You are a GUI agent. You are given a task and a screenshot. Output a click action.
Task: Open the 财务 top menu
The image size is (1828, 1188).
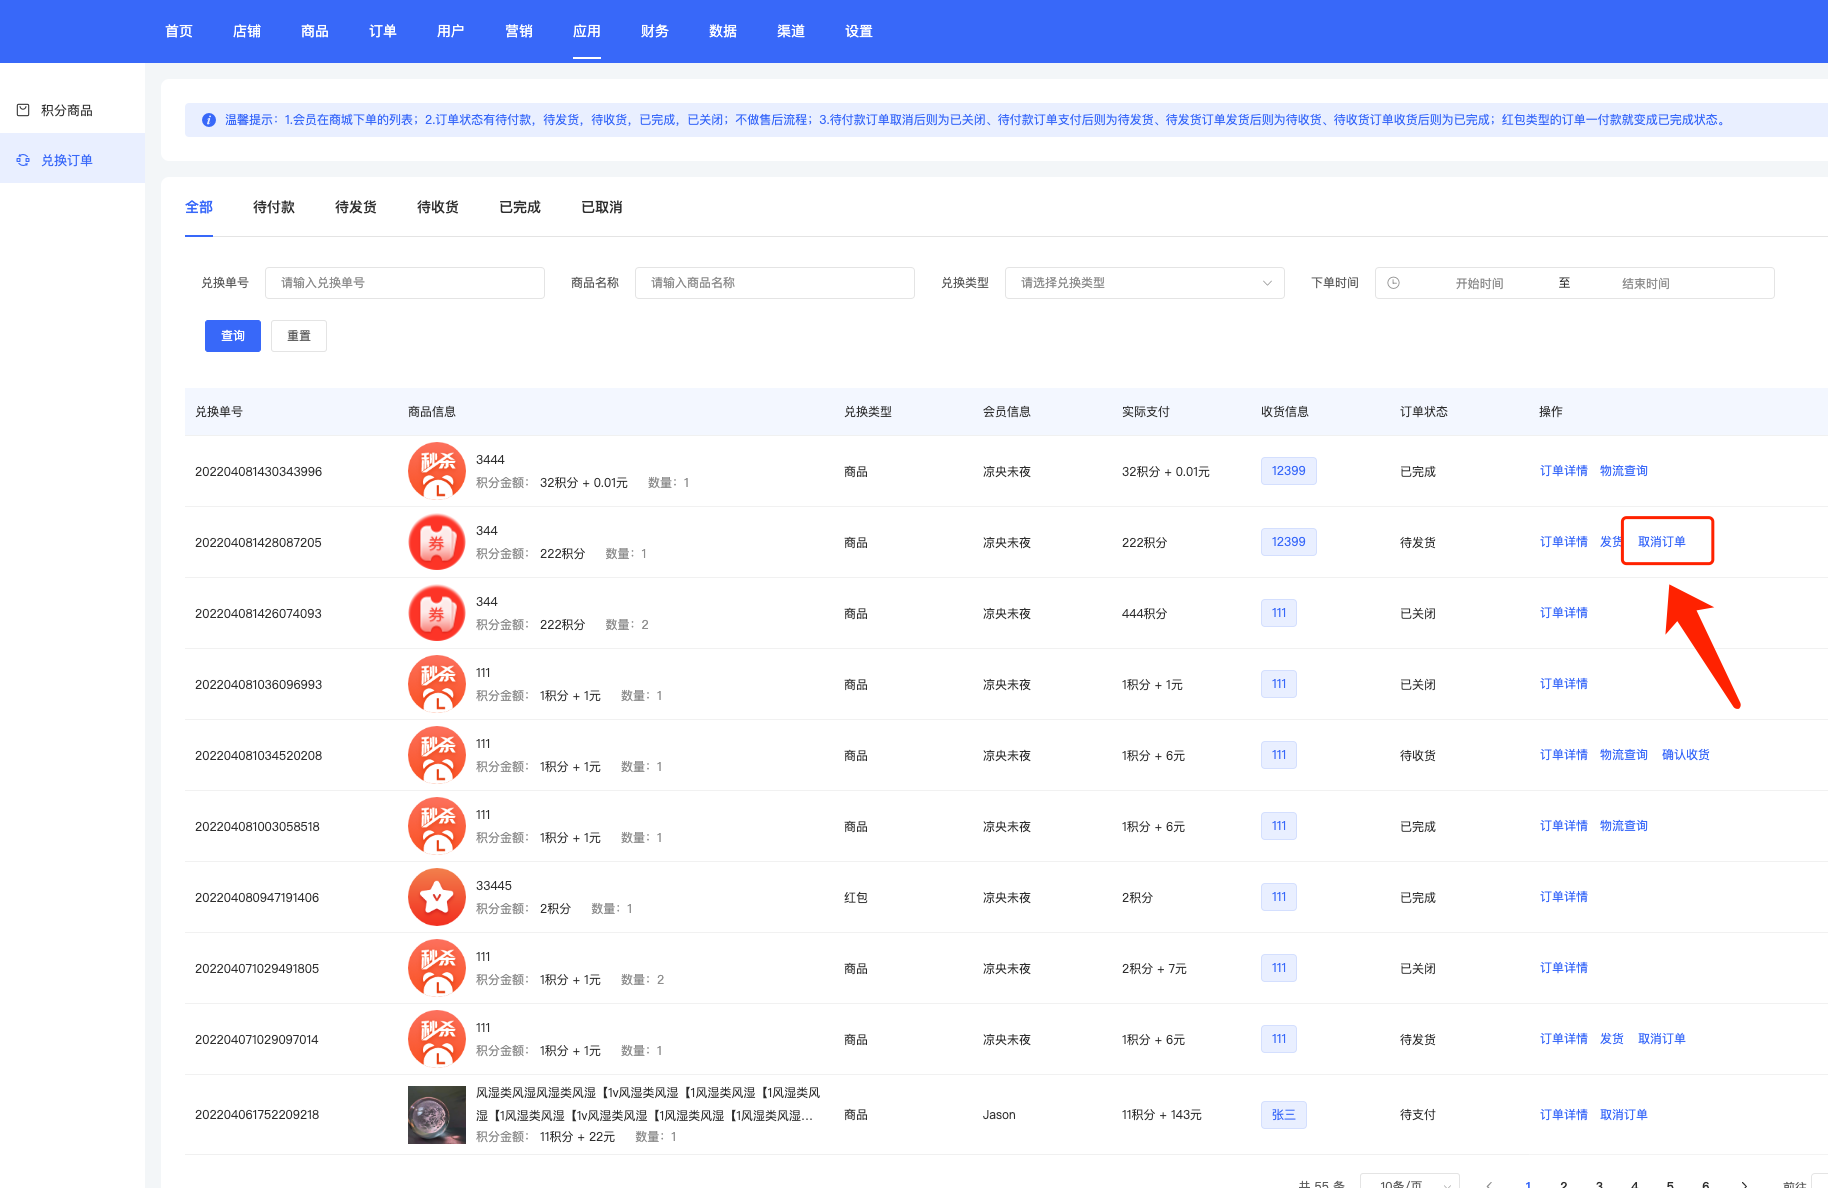655,31
